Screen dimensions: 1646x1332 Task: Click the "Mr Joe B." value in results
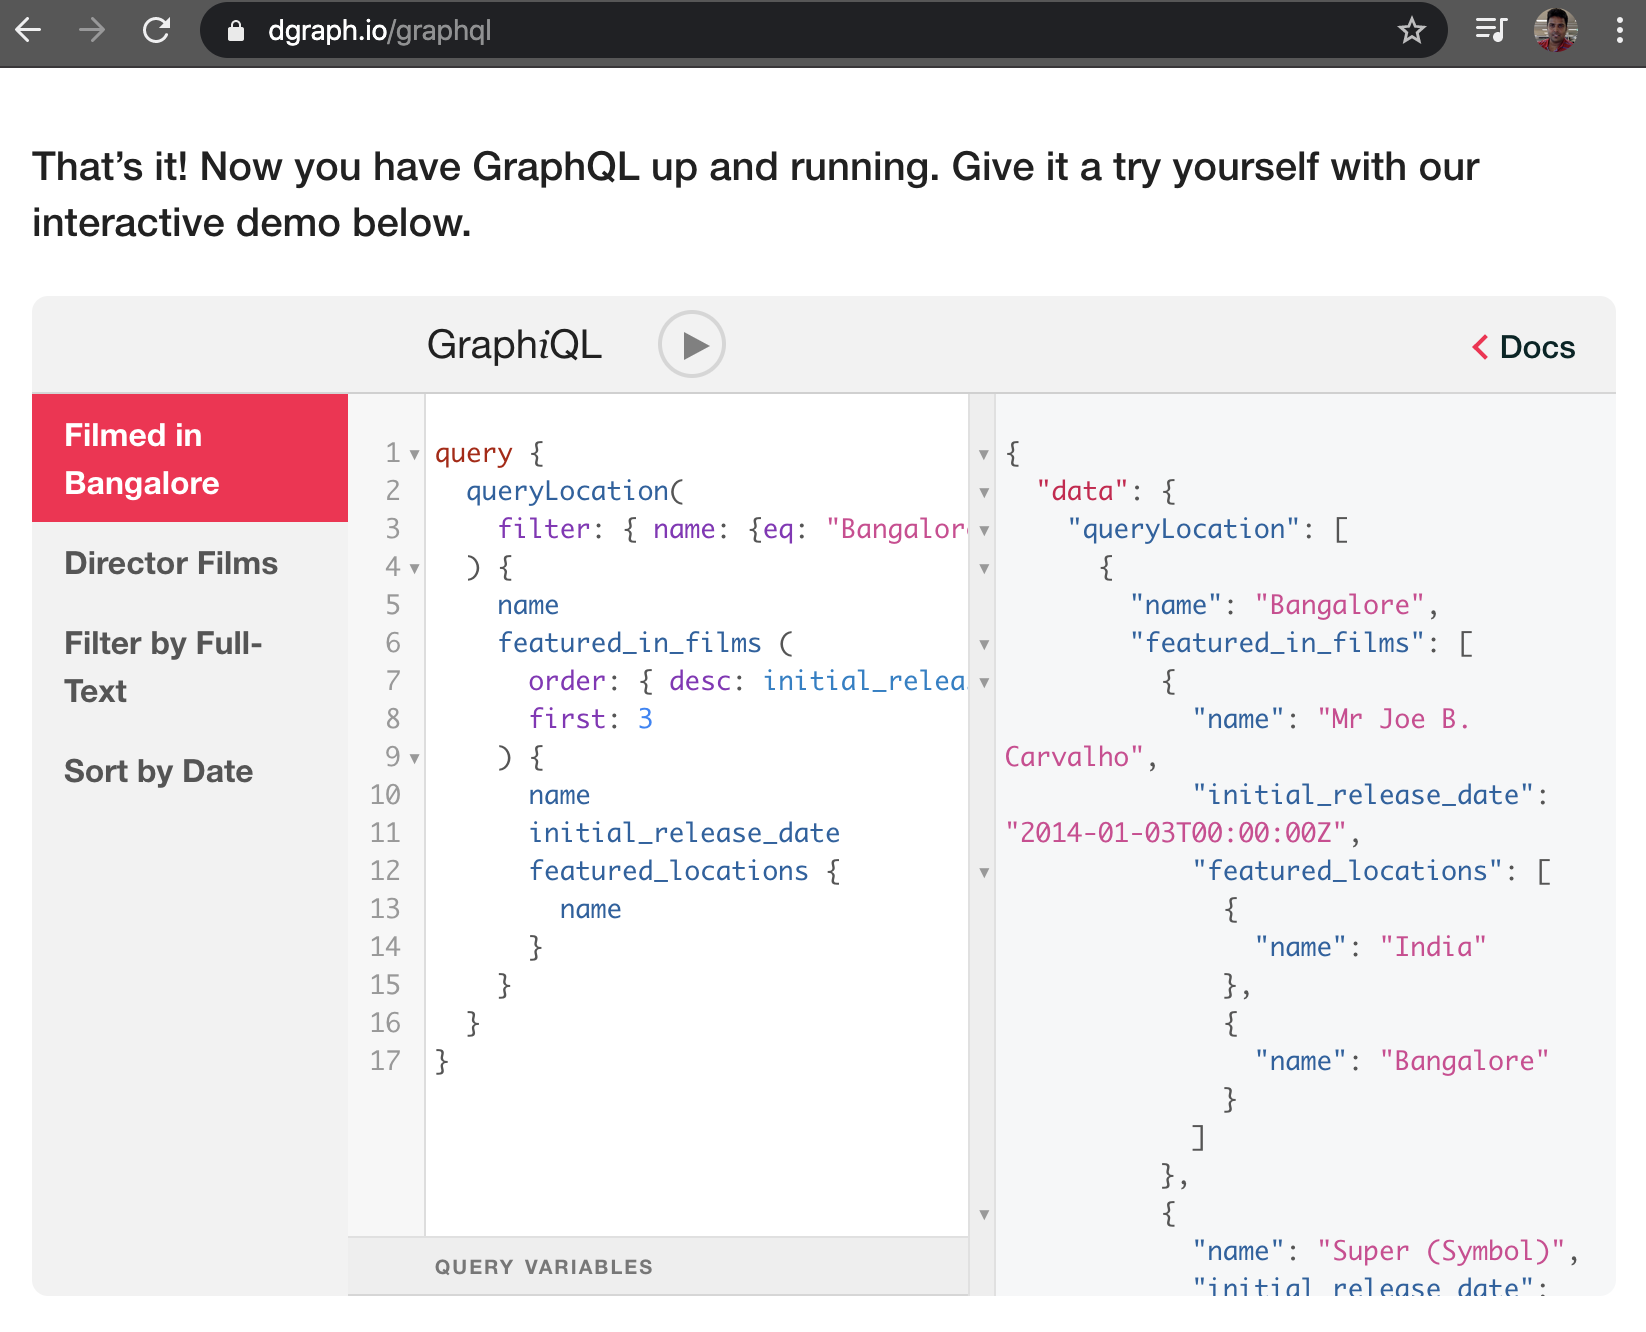pyautogui.click(x=1394, y=719)
